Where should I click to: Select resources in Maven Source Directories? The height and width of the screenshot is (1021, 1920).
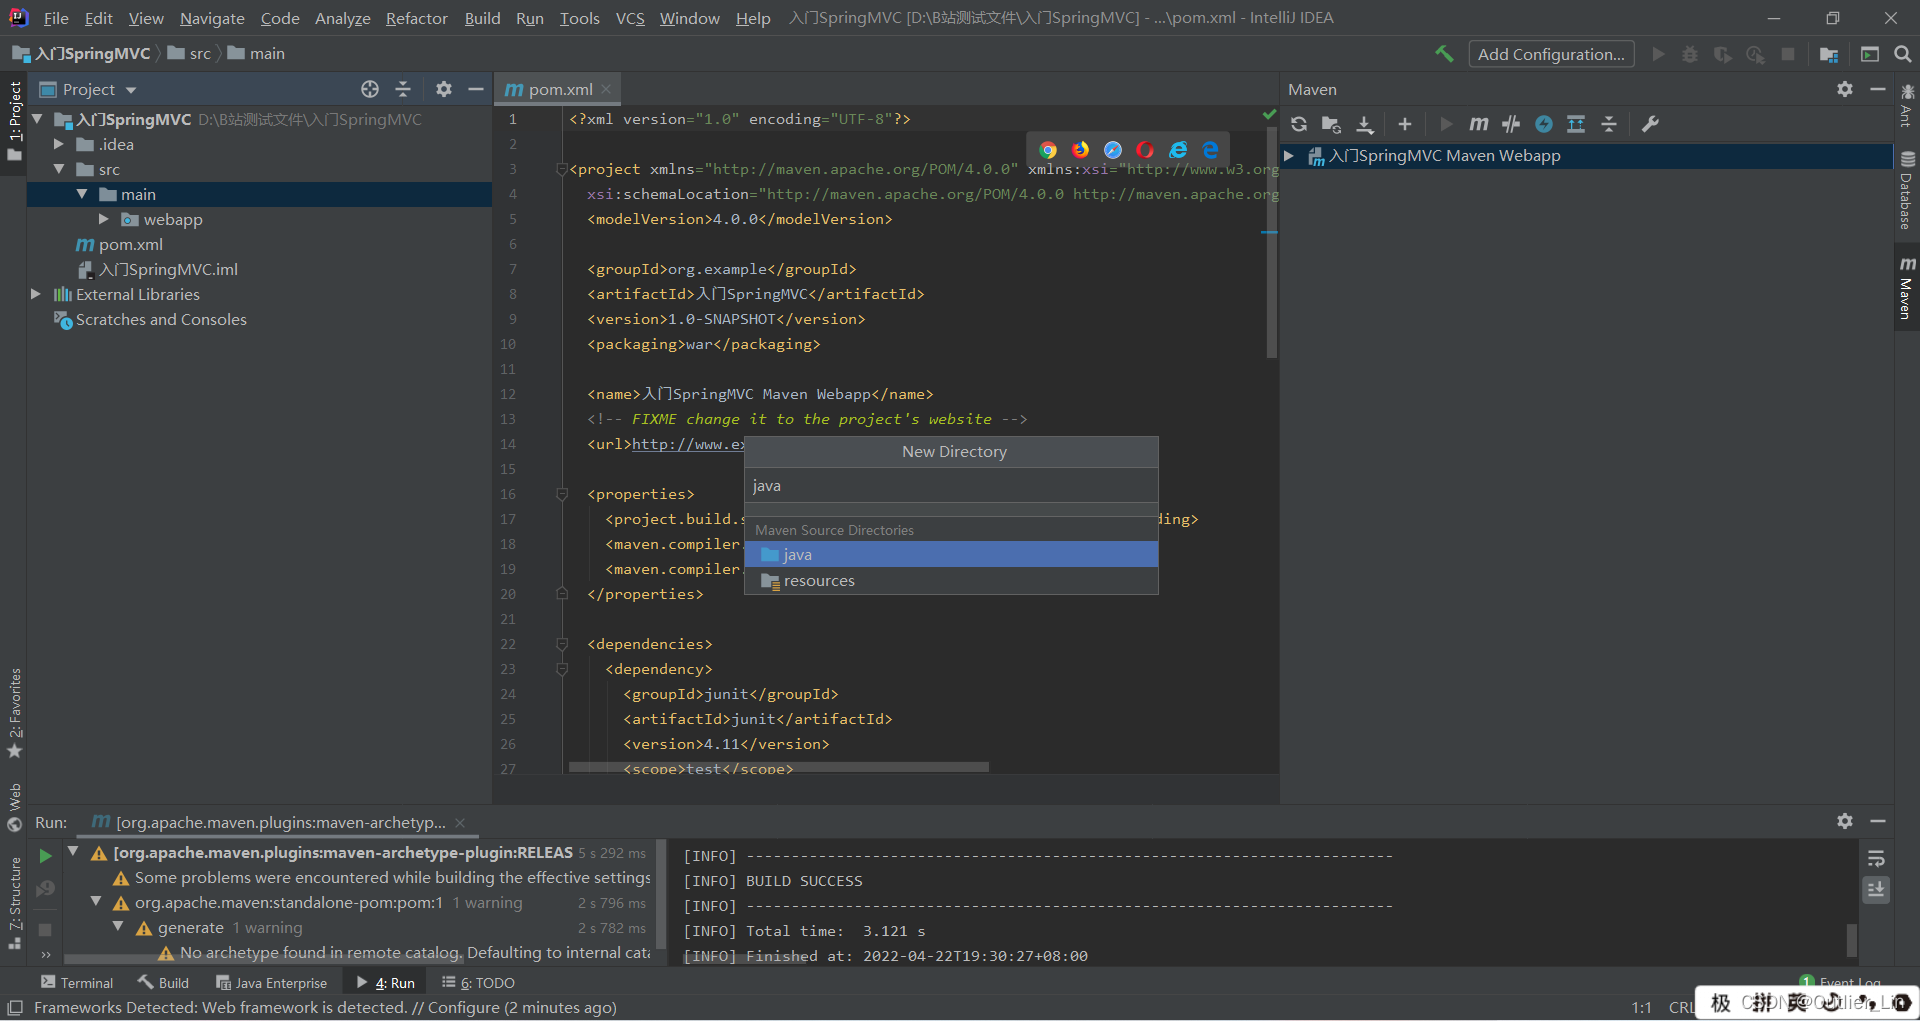[x=951, y=581]
